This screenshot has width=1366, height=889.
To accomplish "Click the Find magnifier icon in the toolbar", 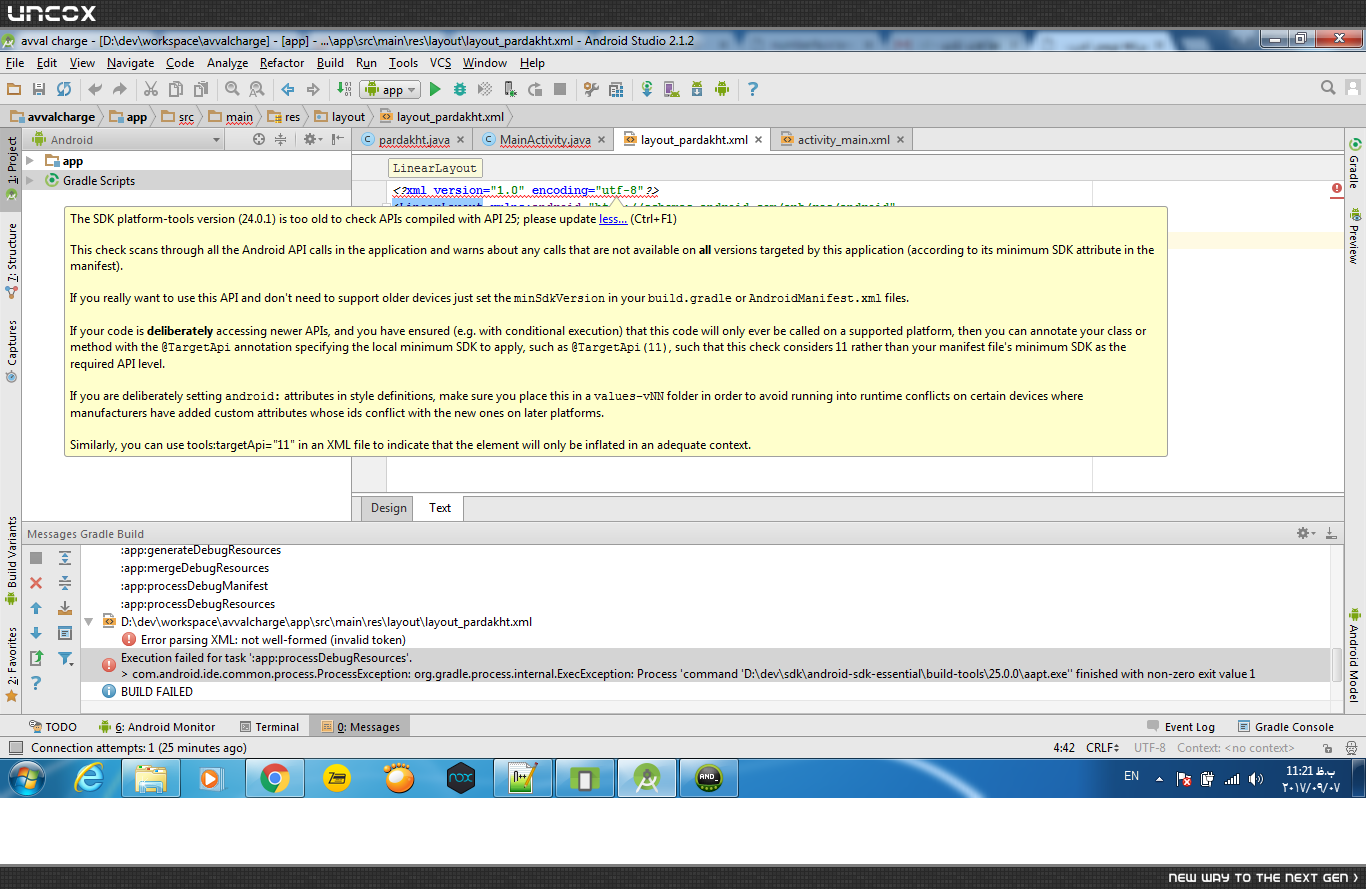I will pos(232,89).
